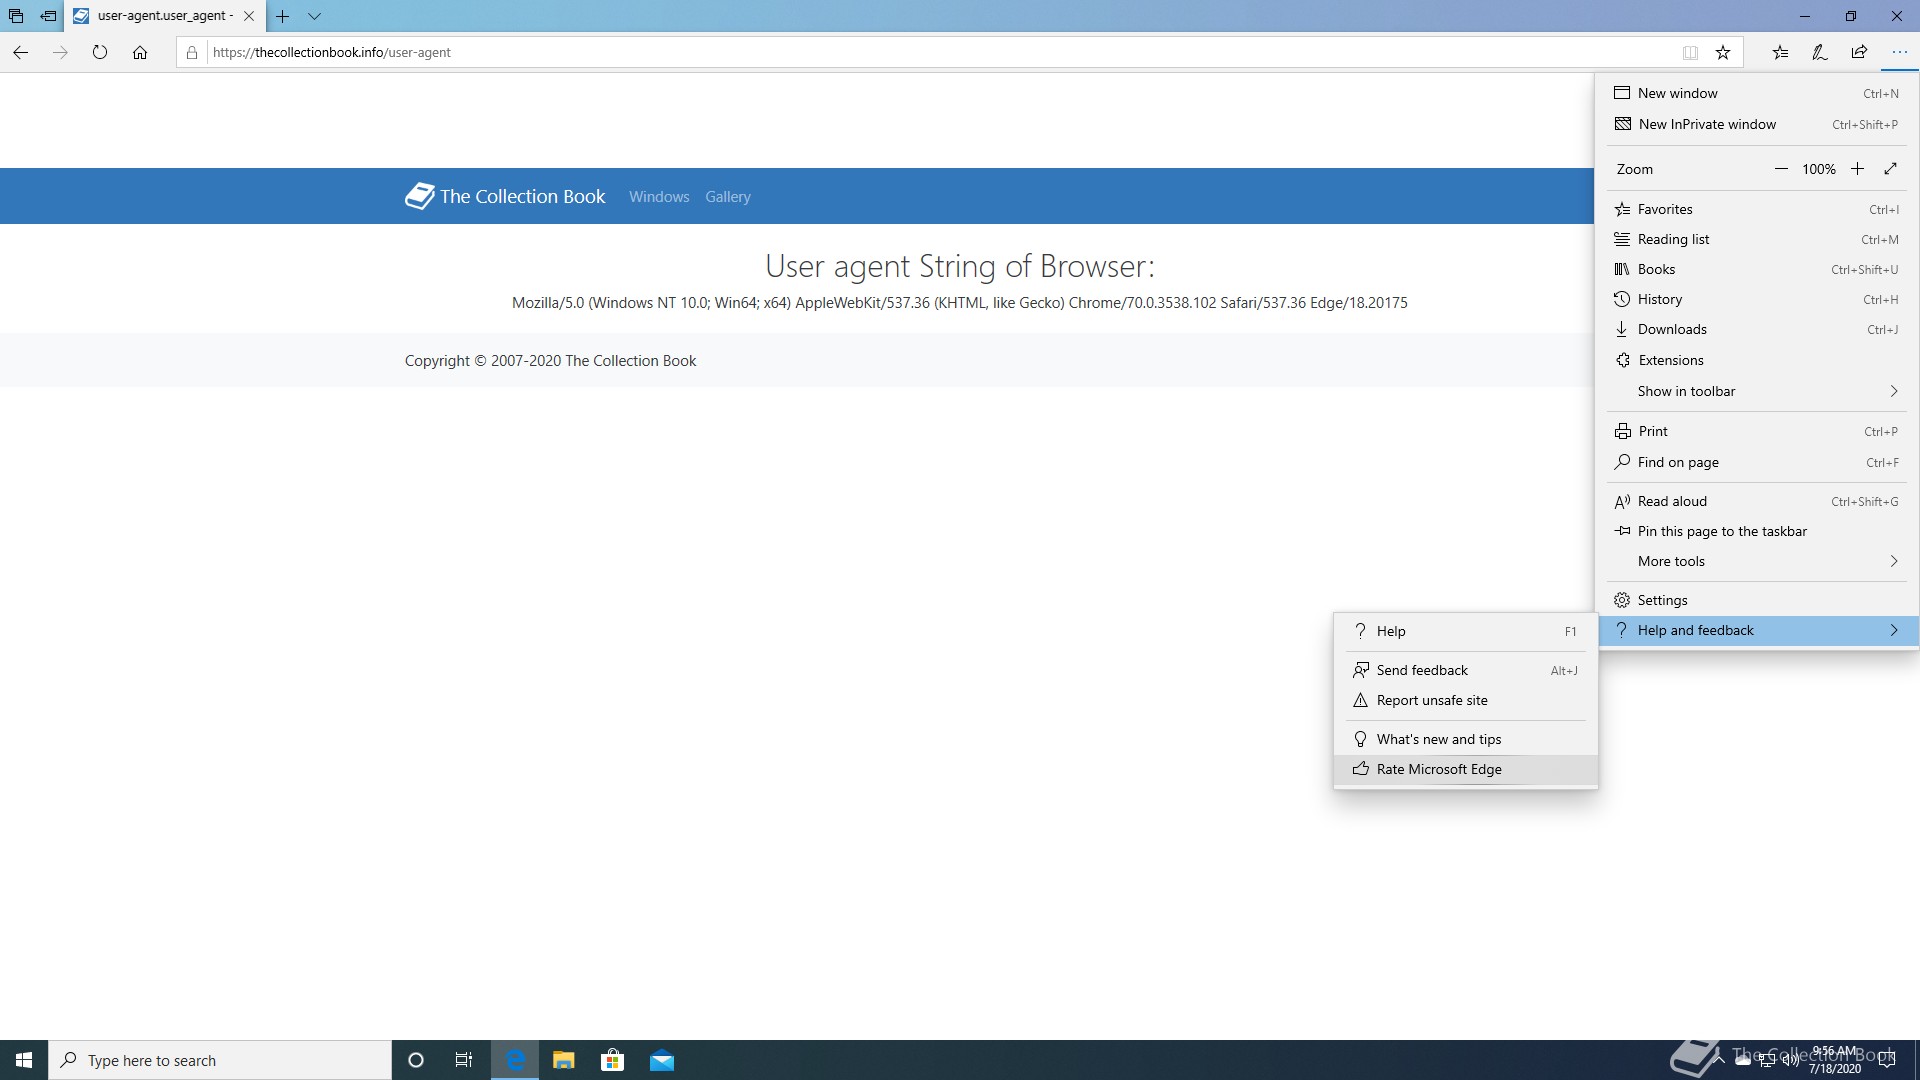
Task: Open Extensions menu item
Action: tap(1757, 360)
